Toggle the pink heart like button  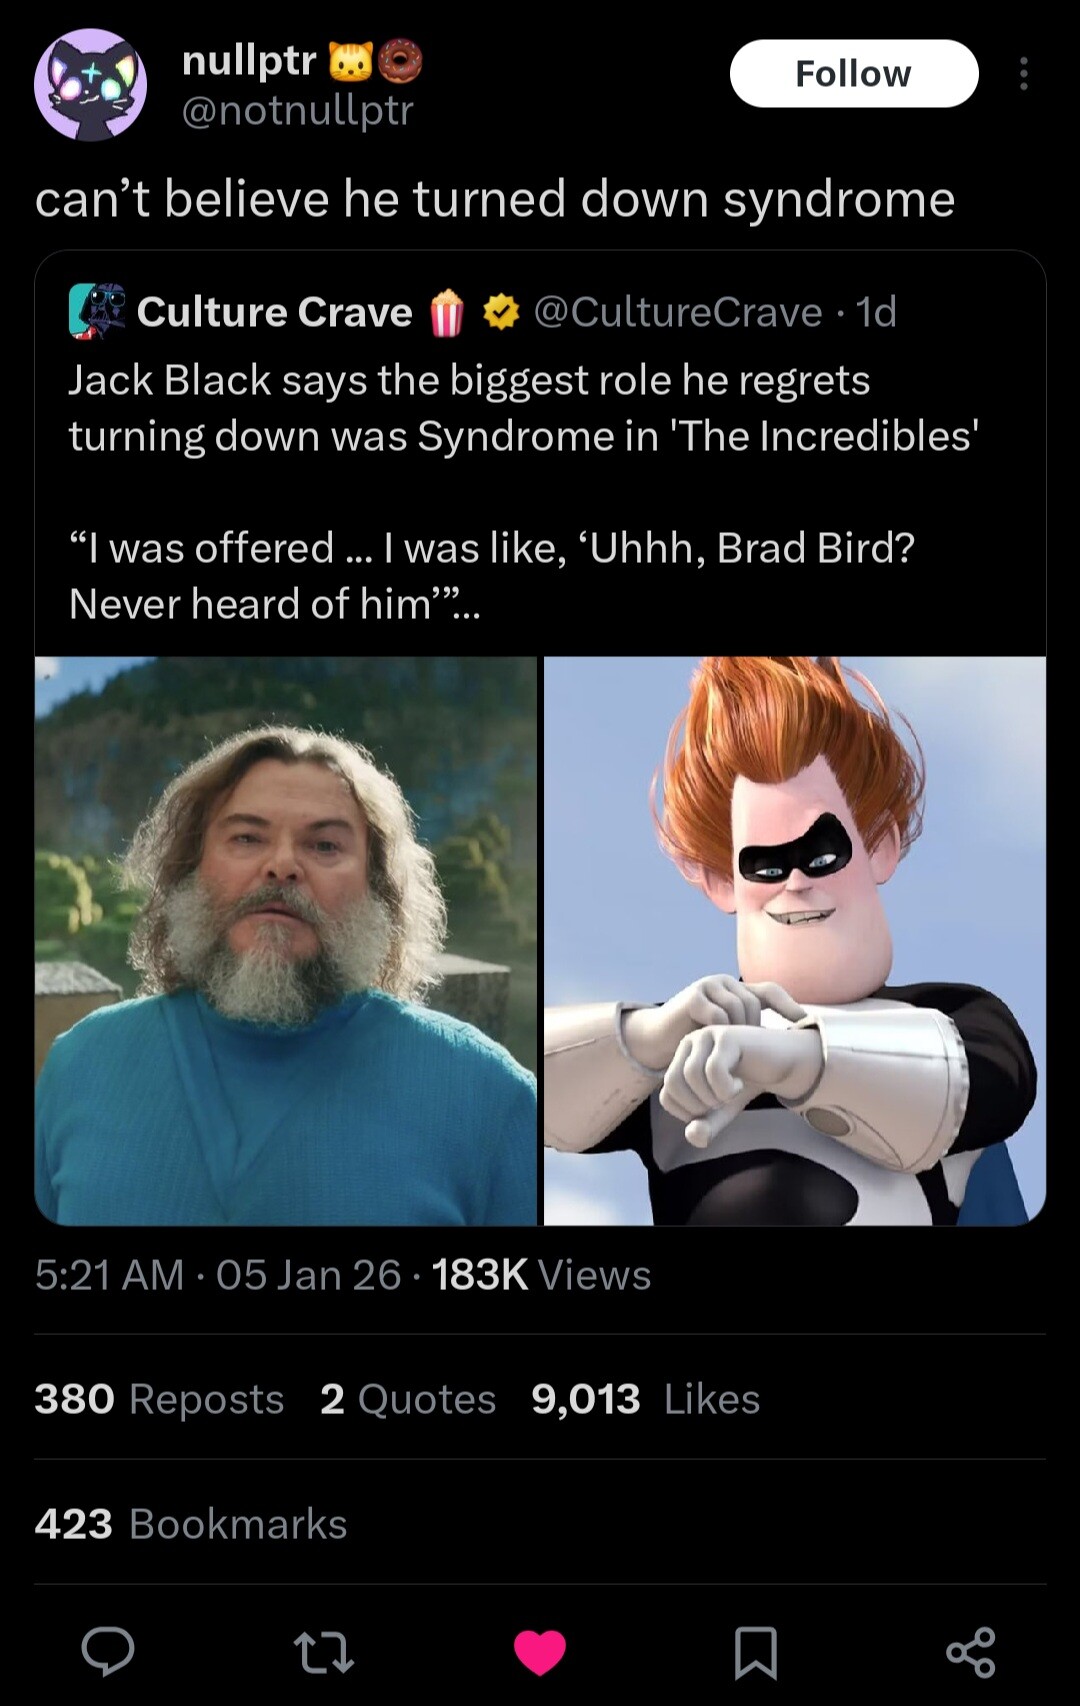tap(540, 1651)
